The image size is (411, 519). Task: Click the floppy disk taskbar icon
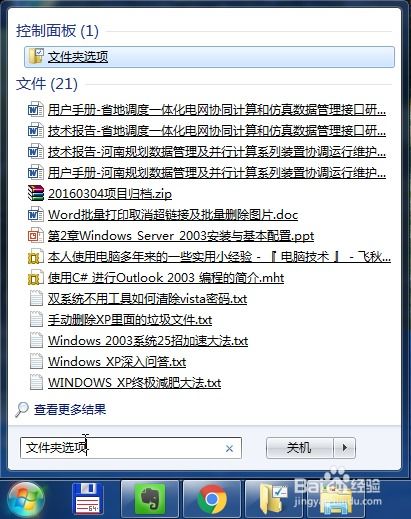[88, 499]
